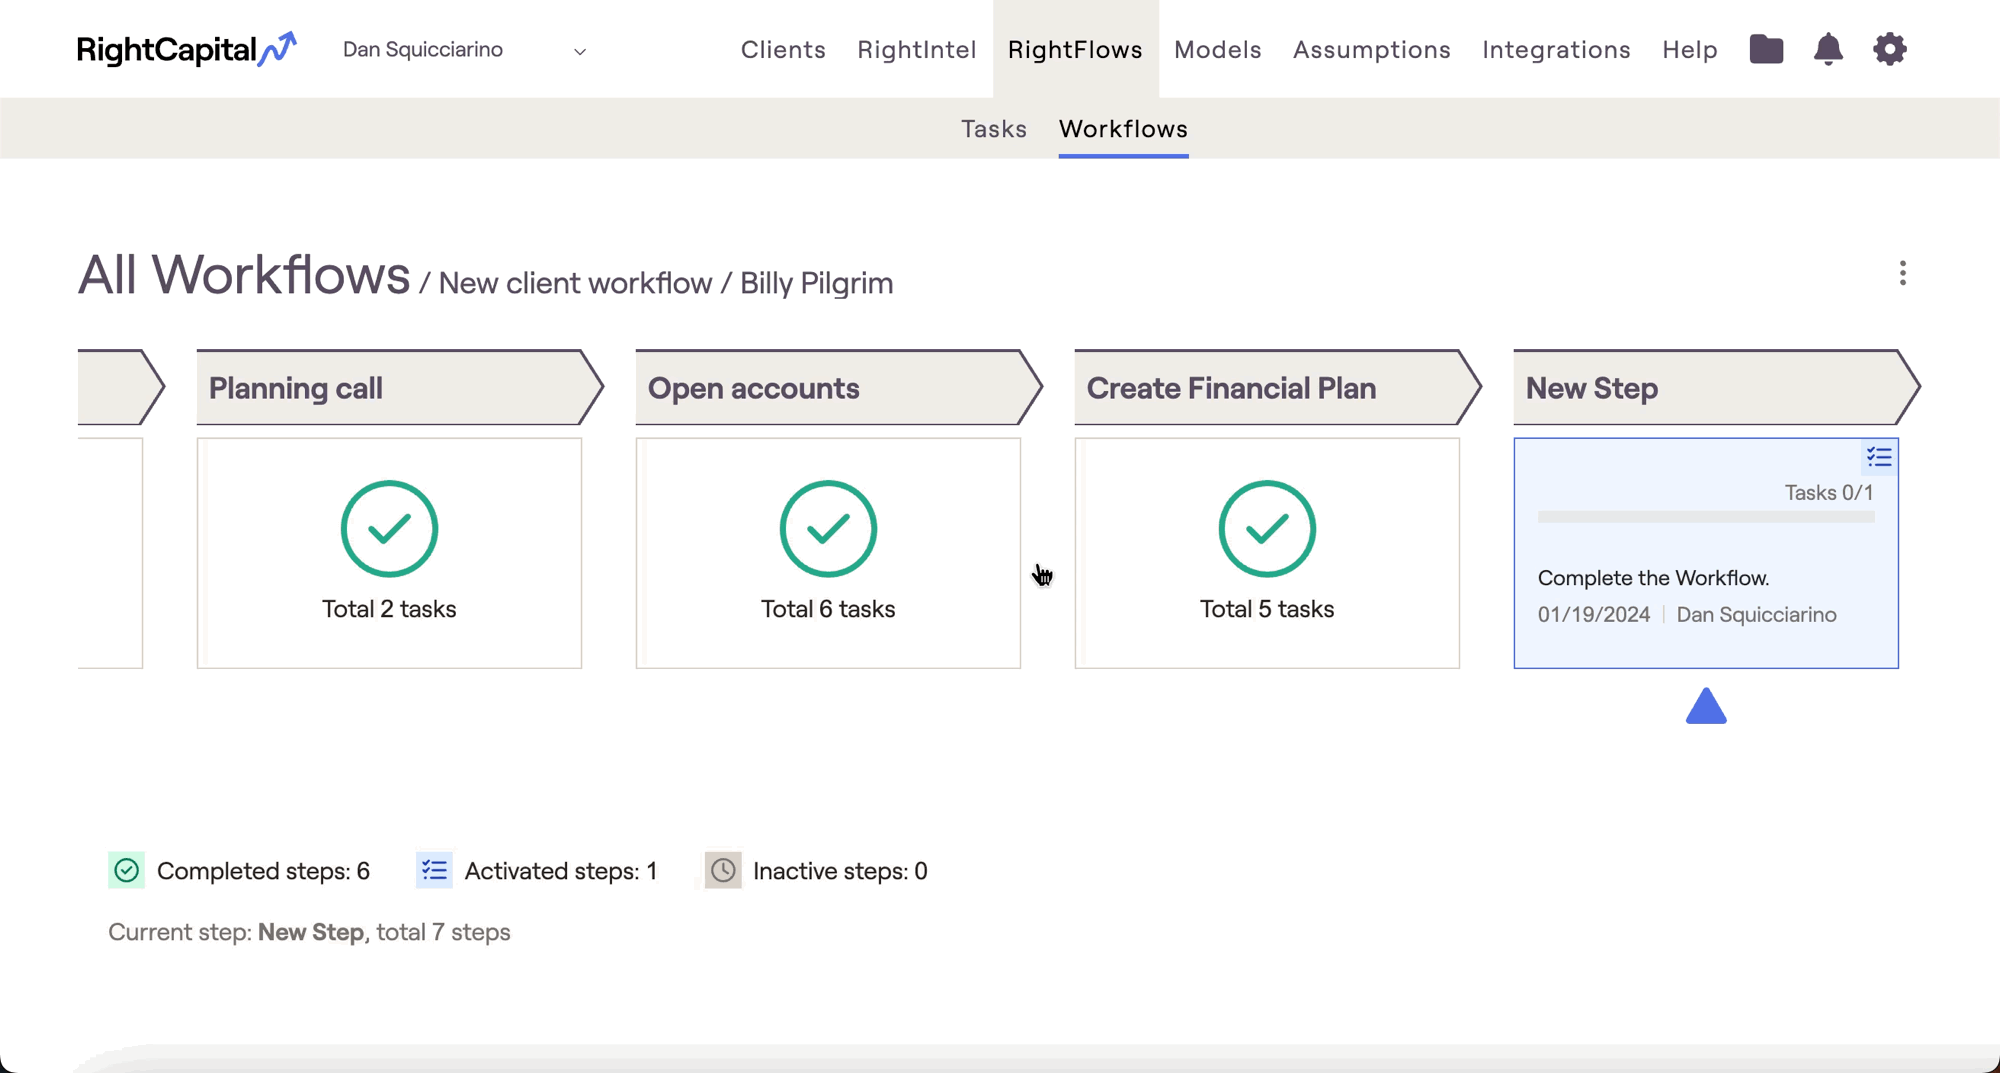The height and width of the screenshot is (1073, 2000).
Task: Click task list icon in New Step card
Action: coord(1879,458)
